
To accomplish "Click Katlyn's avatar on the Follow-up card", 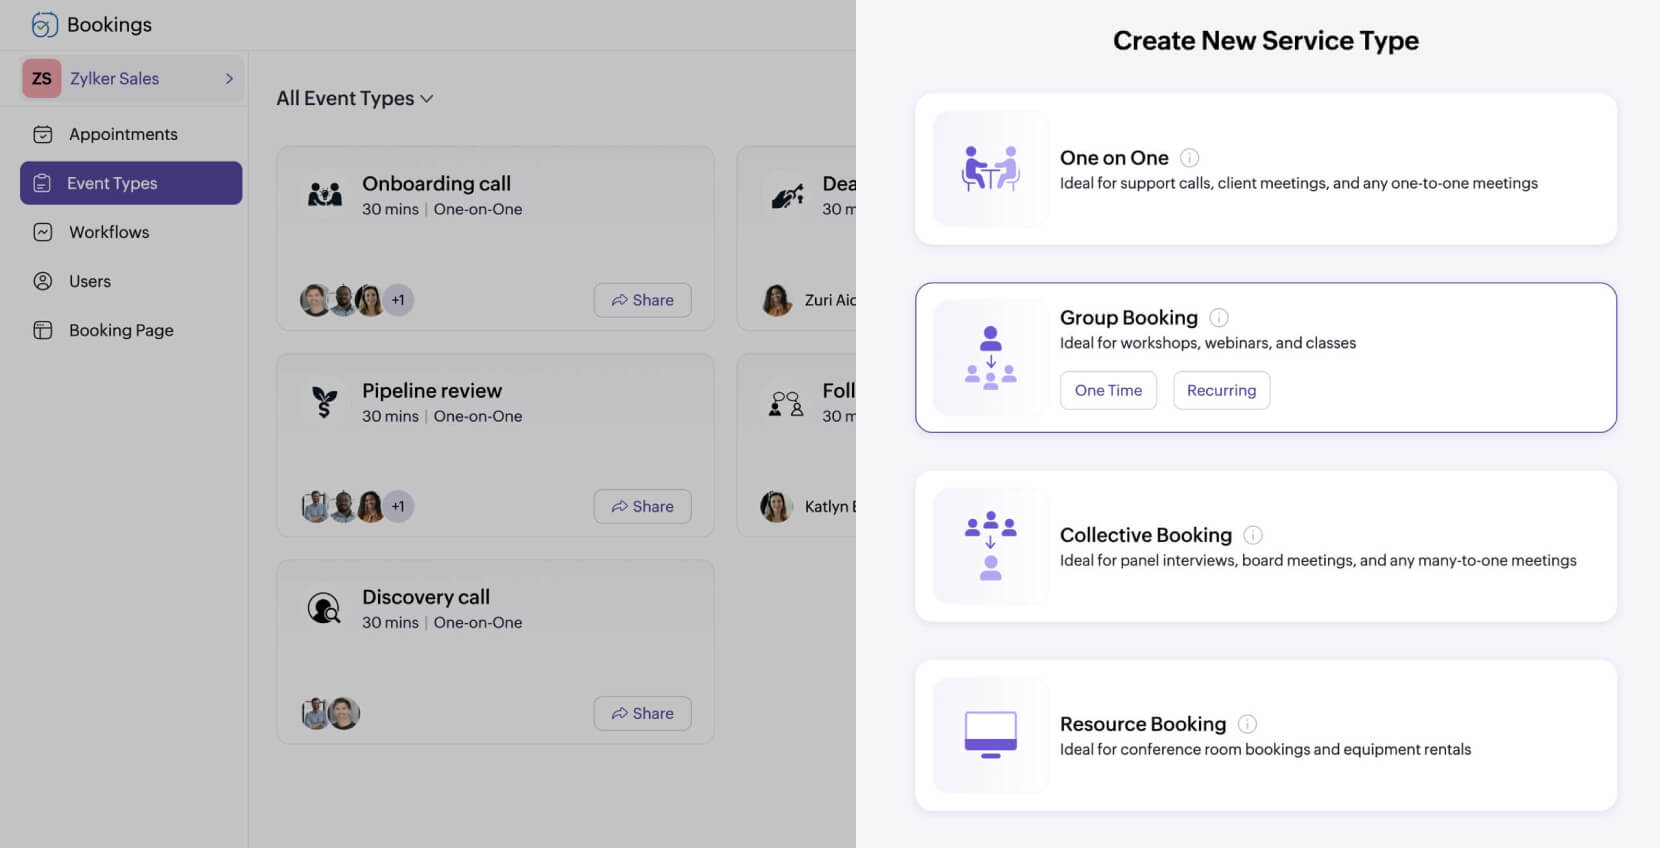I will click(776, 506).
